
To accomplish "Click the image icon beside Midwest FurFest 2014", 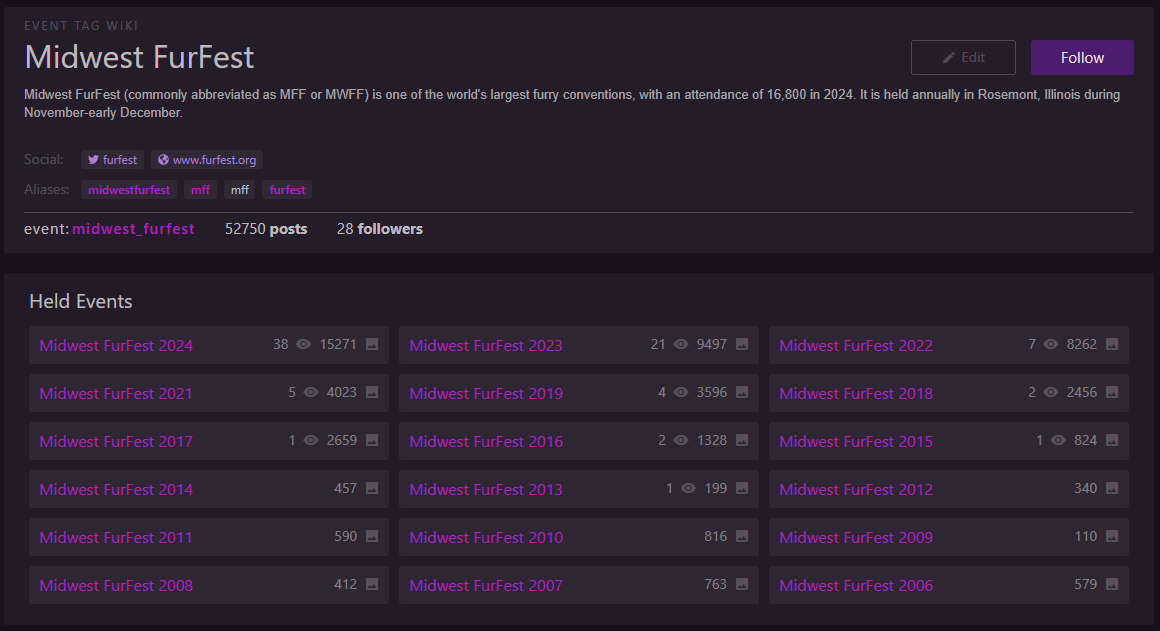I will 372,488.
